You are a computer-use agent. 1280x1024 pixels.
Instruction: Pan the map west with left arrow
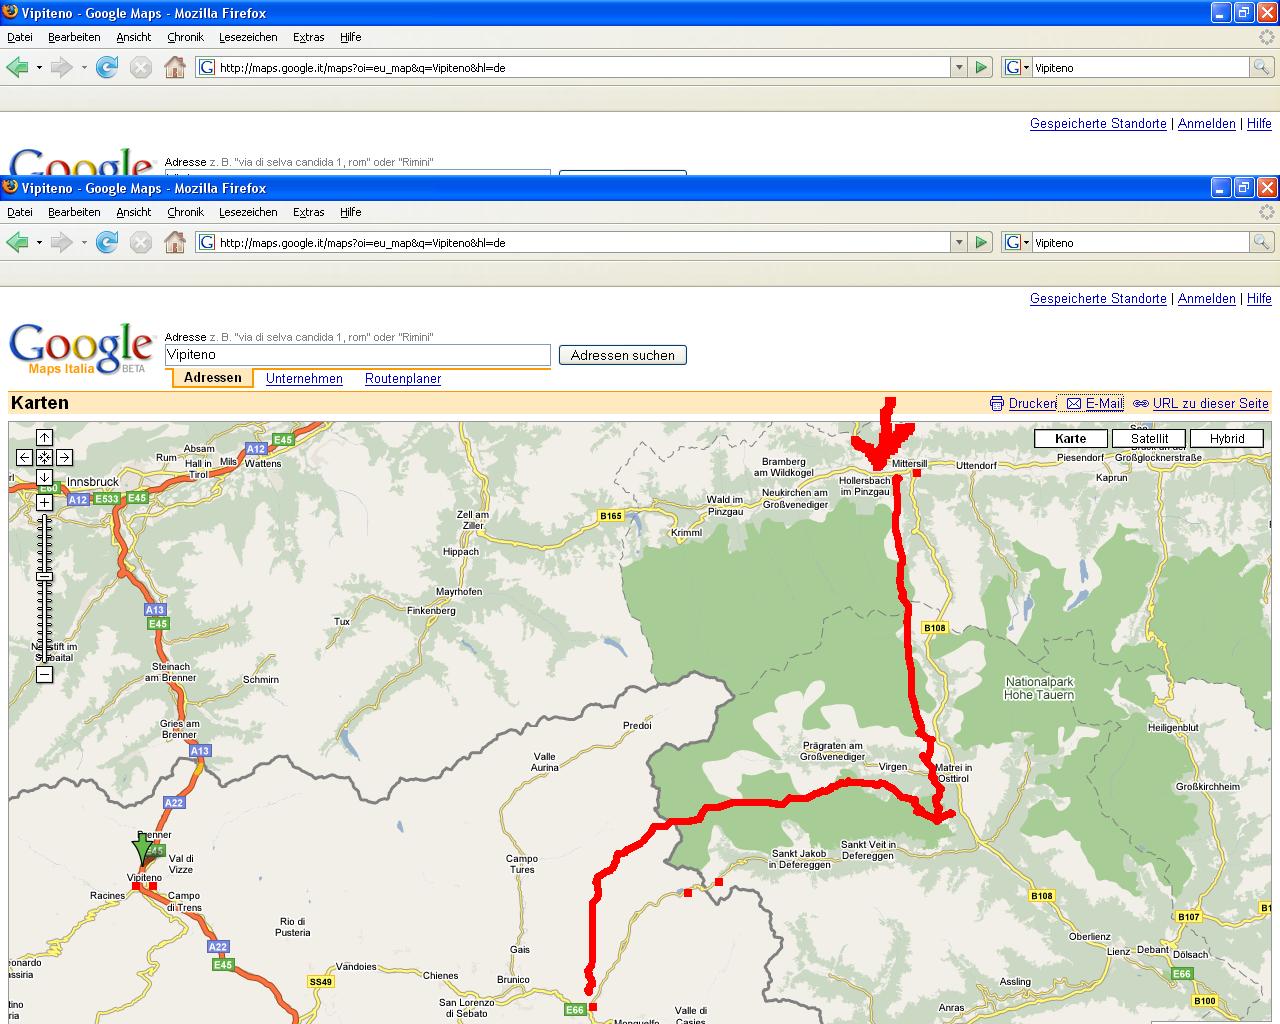point(24,457)
